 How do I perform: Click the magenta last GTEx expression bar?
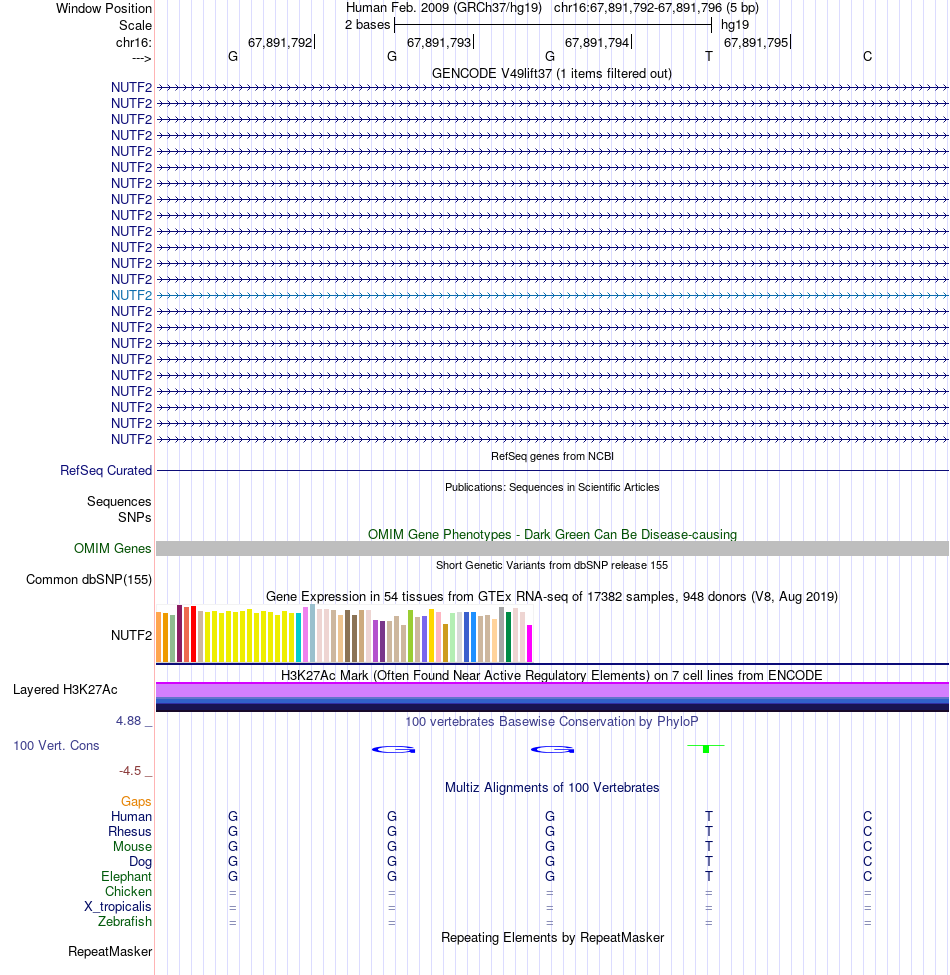tap(530, 644)
